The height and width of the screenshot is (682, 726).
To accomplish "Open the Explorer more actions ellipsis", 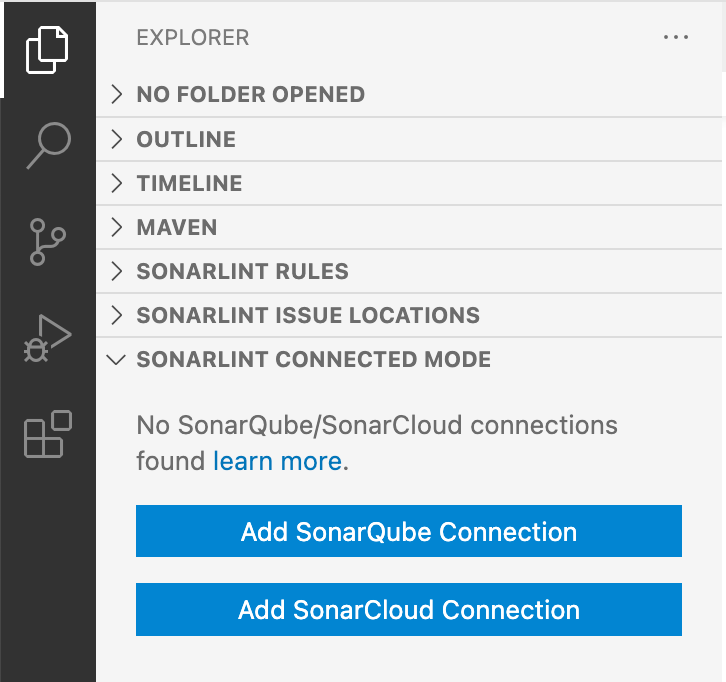I will (x=676, y=37).
